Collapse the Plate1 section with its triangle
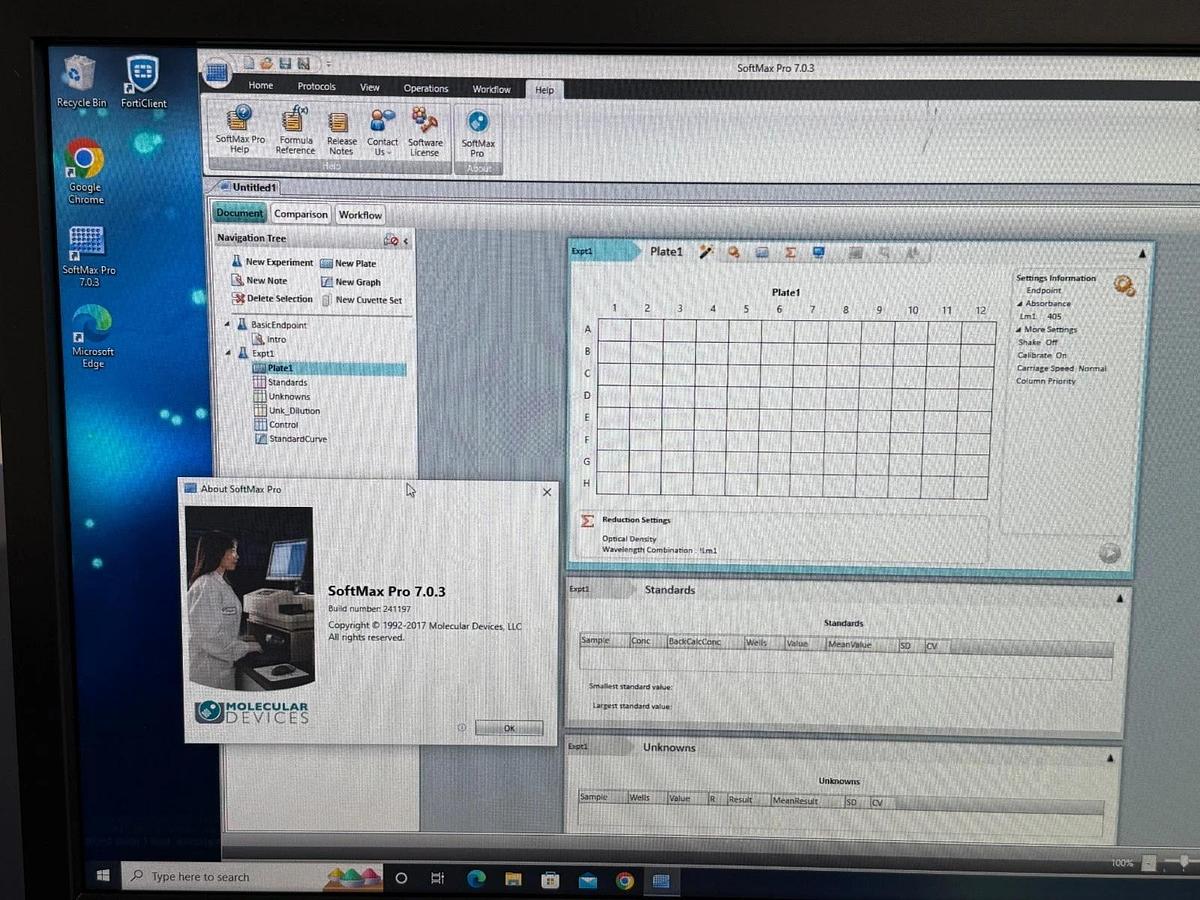 1142,254
